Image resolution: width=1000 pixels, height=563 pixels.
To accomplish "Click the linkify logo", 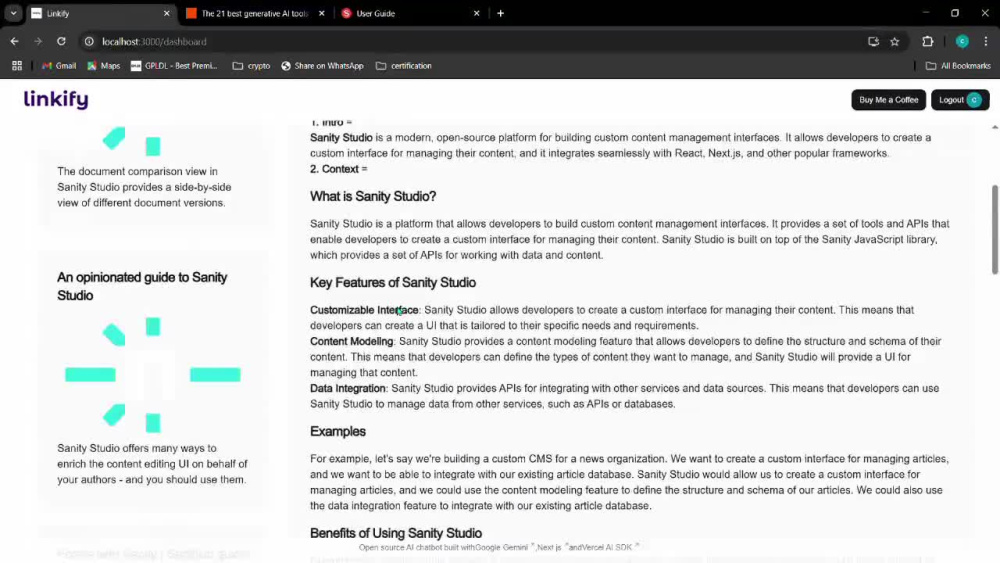I will point(56,99).
